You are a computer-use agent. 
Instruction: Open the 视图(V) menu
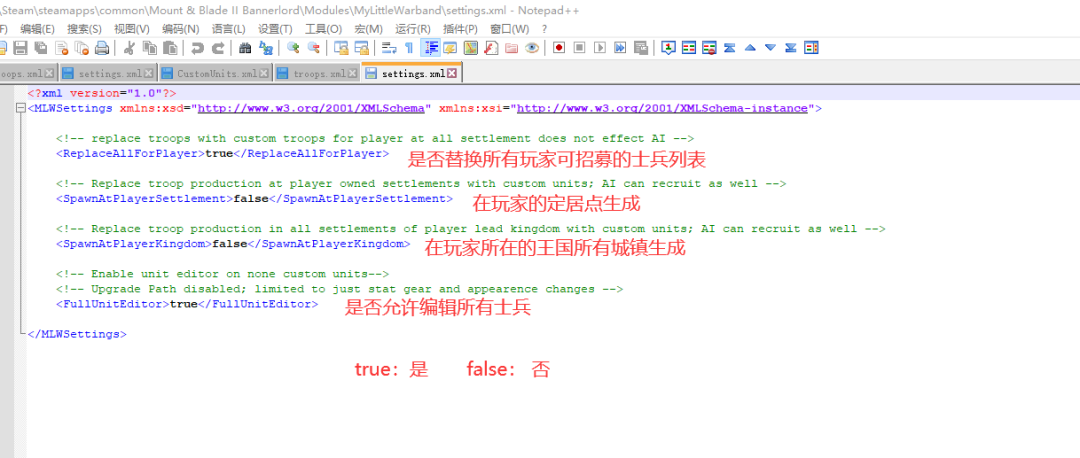[132, 29]
